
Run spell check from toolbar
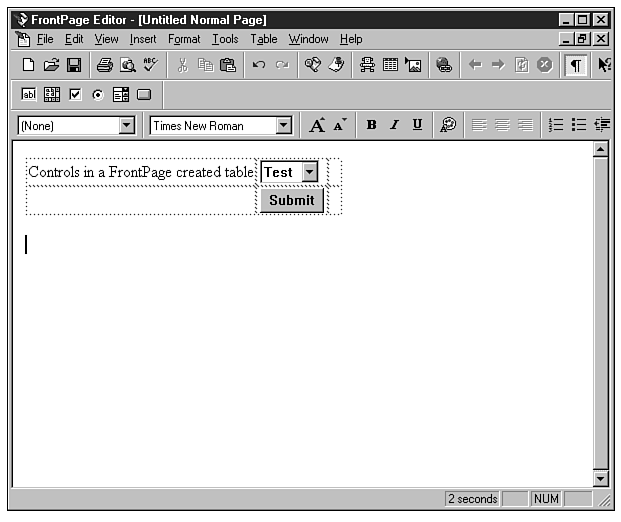click(150, 65)
